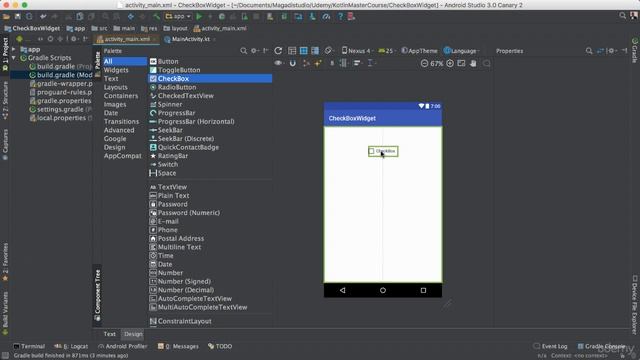Viewport: 640px width, 360px height.
Task: Open the Event Log
Action: pos(550,346)
